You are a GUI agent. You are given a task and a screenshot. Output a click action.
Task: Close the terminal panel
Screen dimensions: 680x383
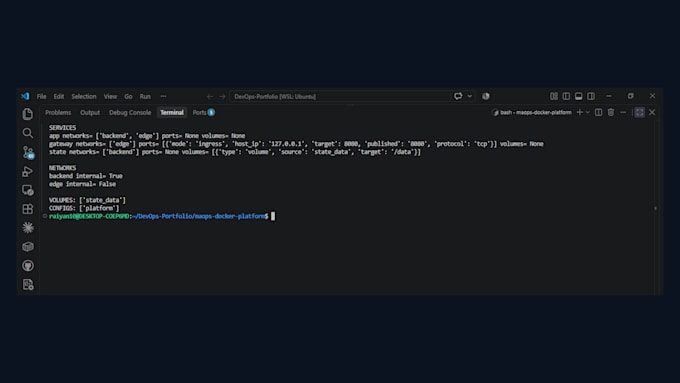click(652, 112)
